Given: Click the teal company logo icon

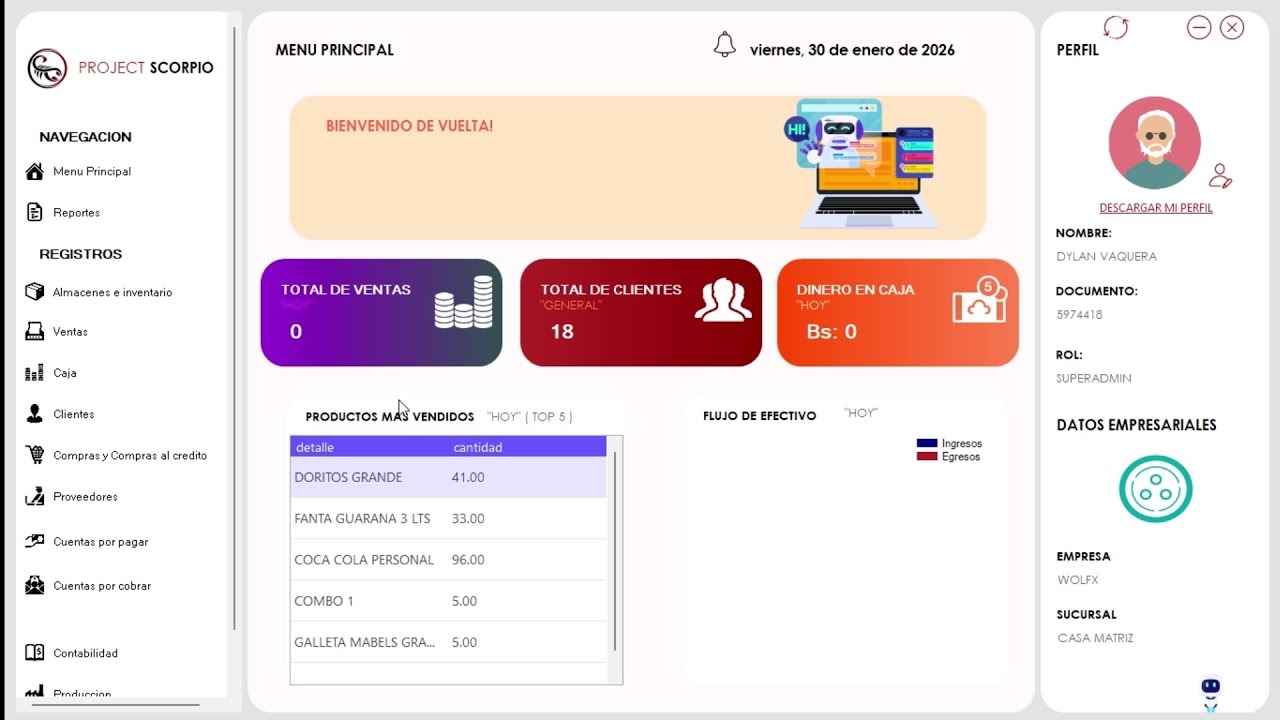Looking at the screenshot, I should point(1156,489).
